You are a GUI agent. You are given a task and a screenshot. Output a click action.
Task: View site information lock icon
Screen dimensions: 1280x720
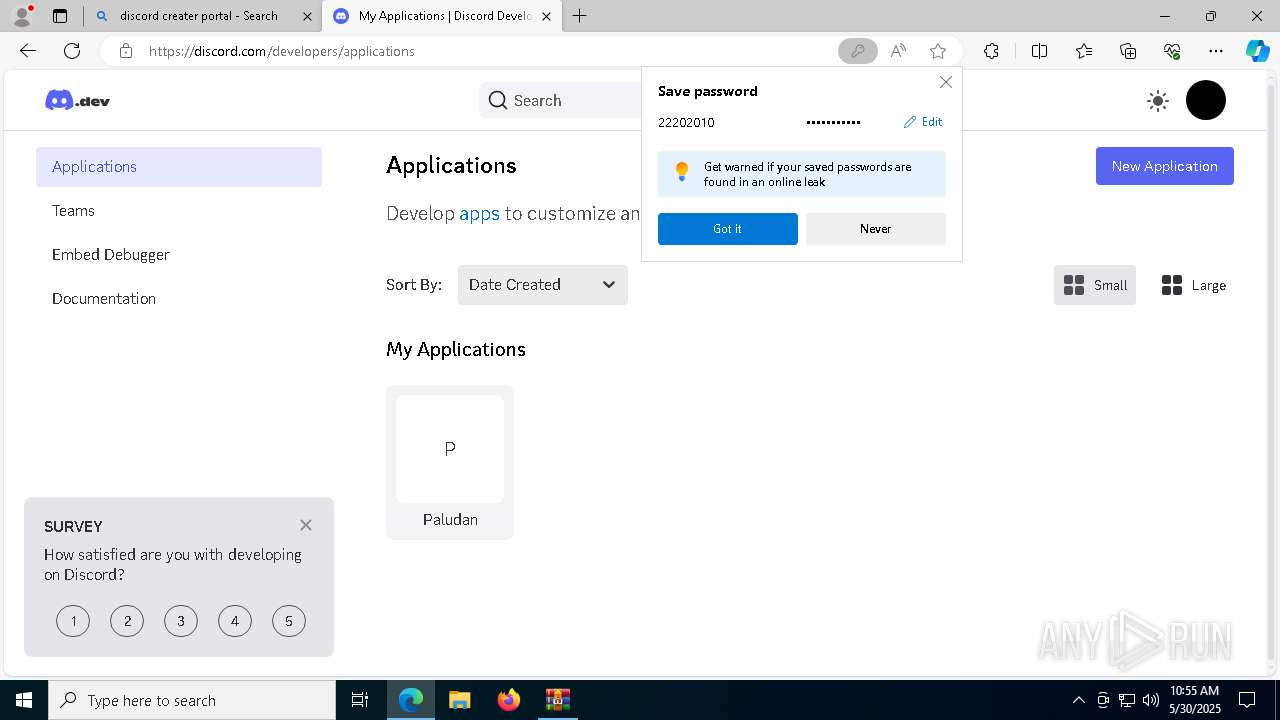coord(126,51)
